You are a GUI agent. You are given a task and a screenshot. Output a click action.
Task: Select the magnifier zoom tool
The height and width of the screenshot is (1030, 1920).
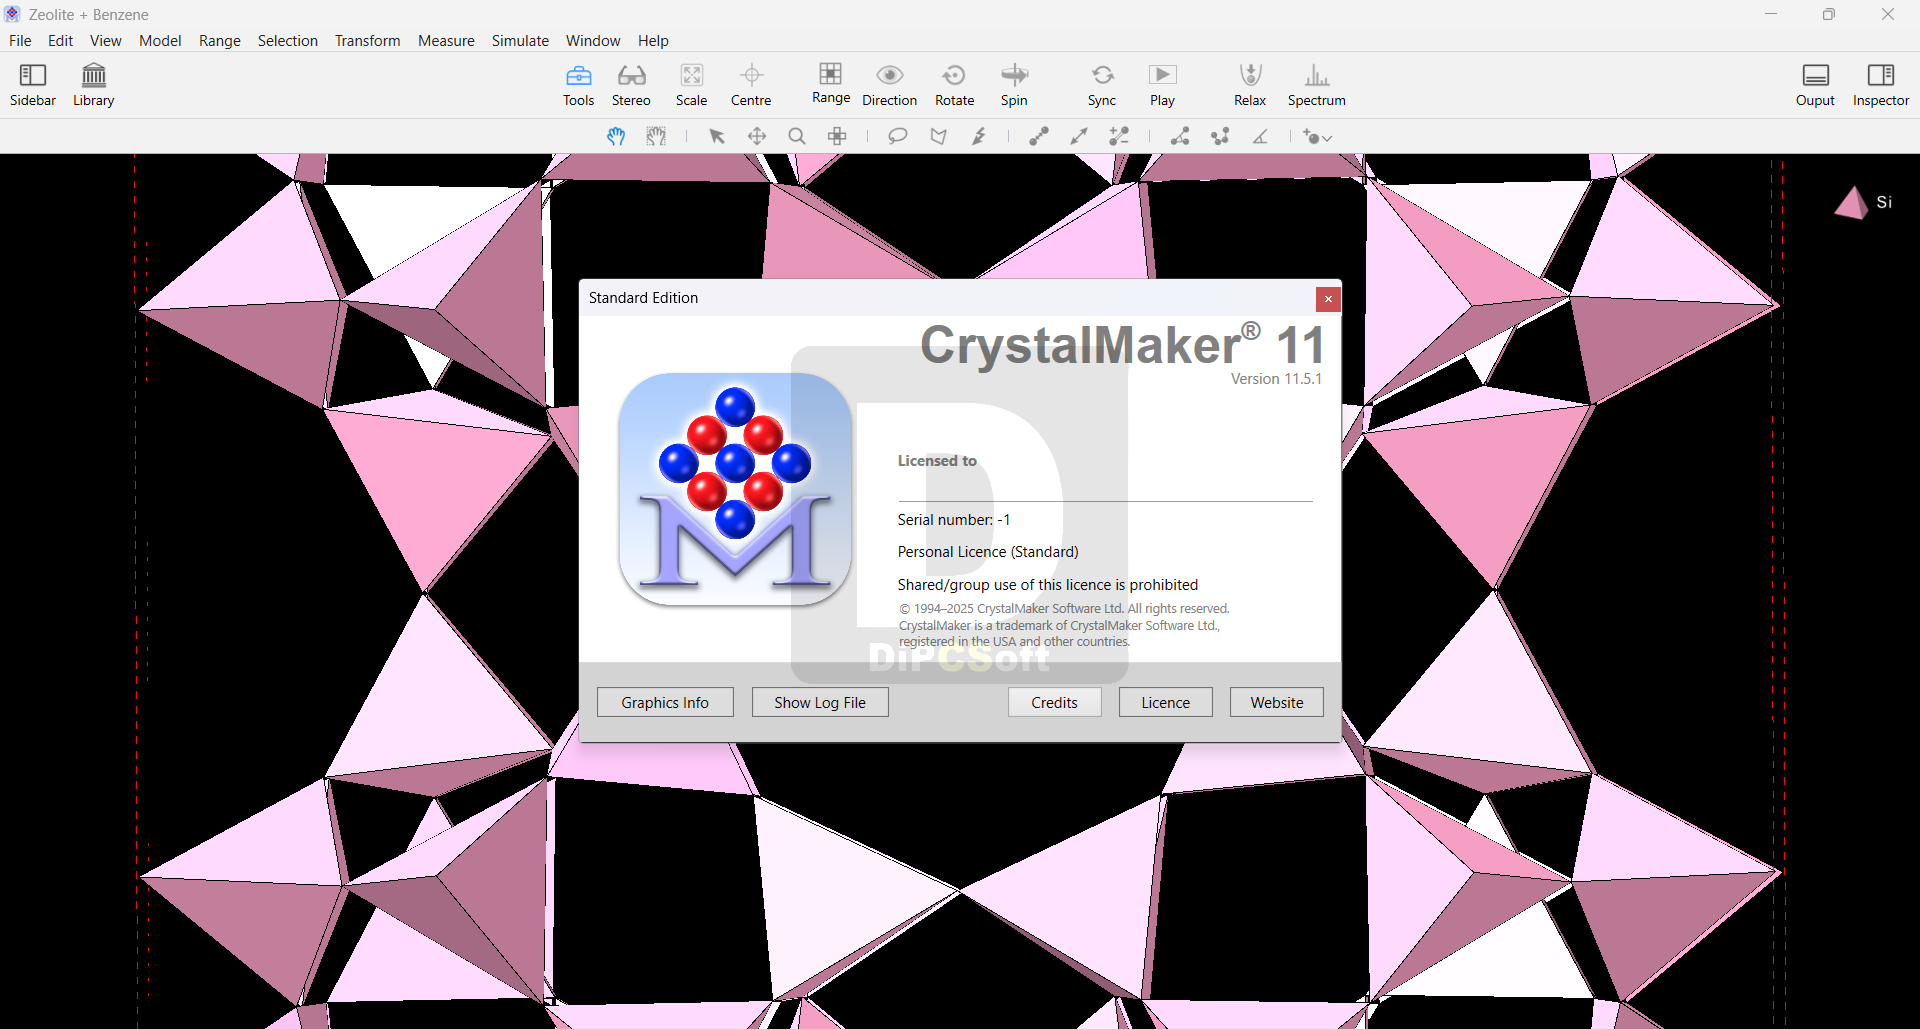tap(797, 136)
